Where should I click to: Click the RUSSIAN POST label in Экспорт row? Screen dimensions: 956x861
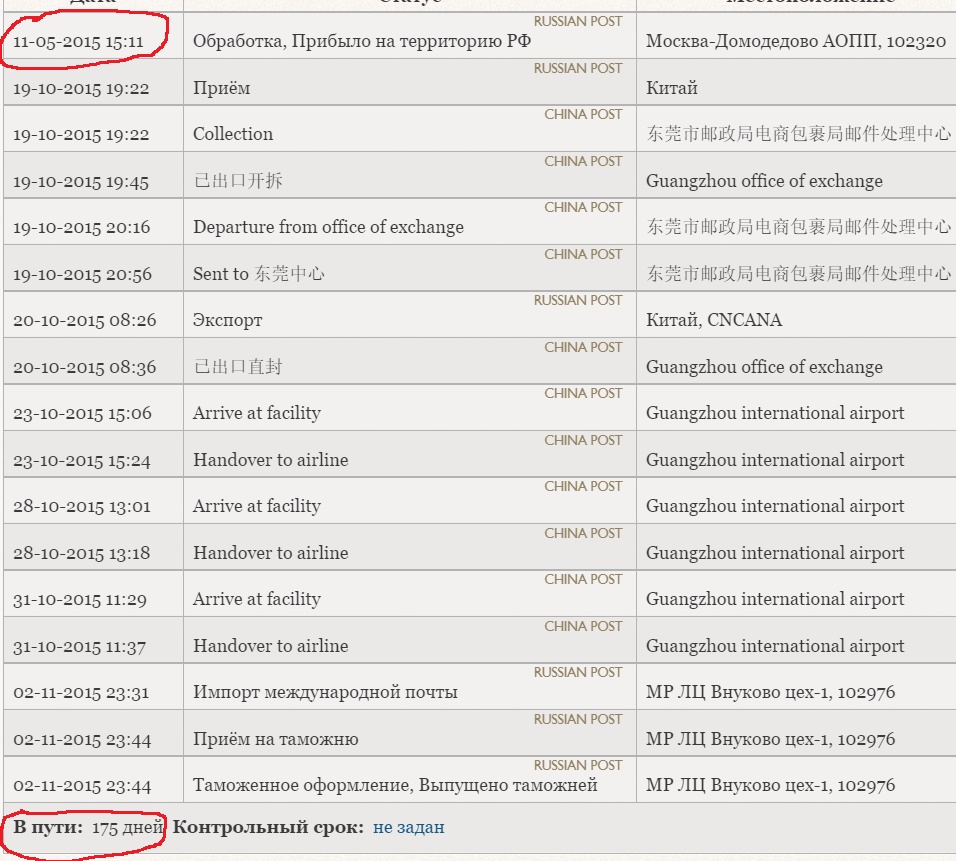point(577,300)
